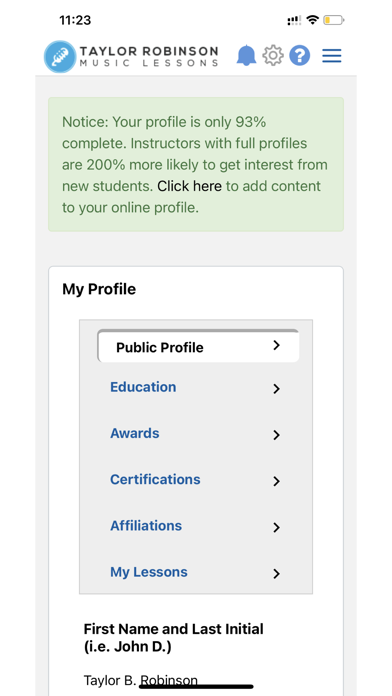Expand the Certifications chevron arrow
This screenshot has width=392, height=696.
277,481
